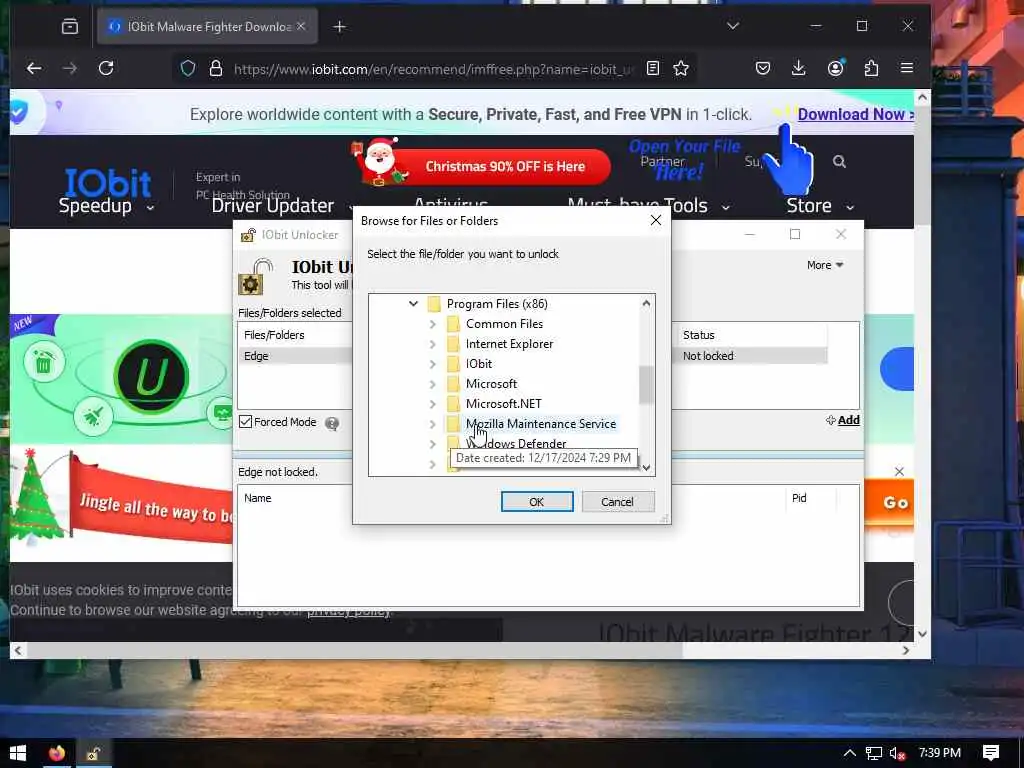Open the Store site menu

820,206
